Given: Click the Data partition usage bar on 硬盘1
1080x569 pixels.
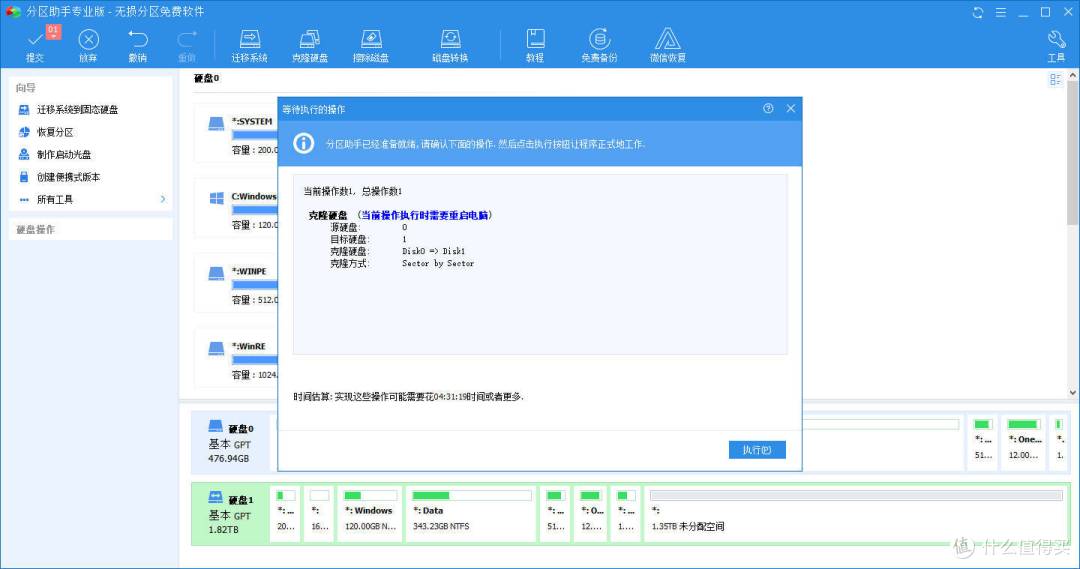Looking at the screenshot, I should (472, 495).
